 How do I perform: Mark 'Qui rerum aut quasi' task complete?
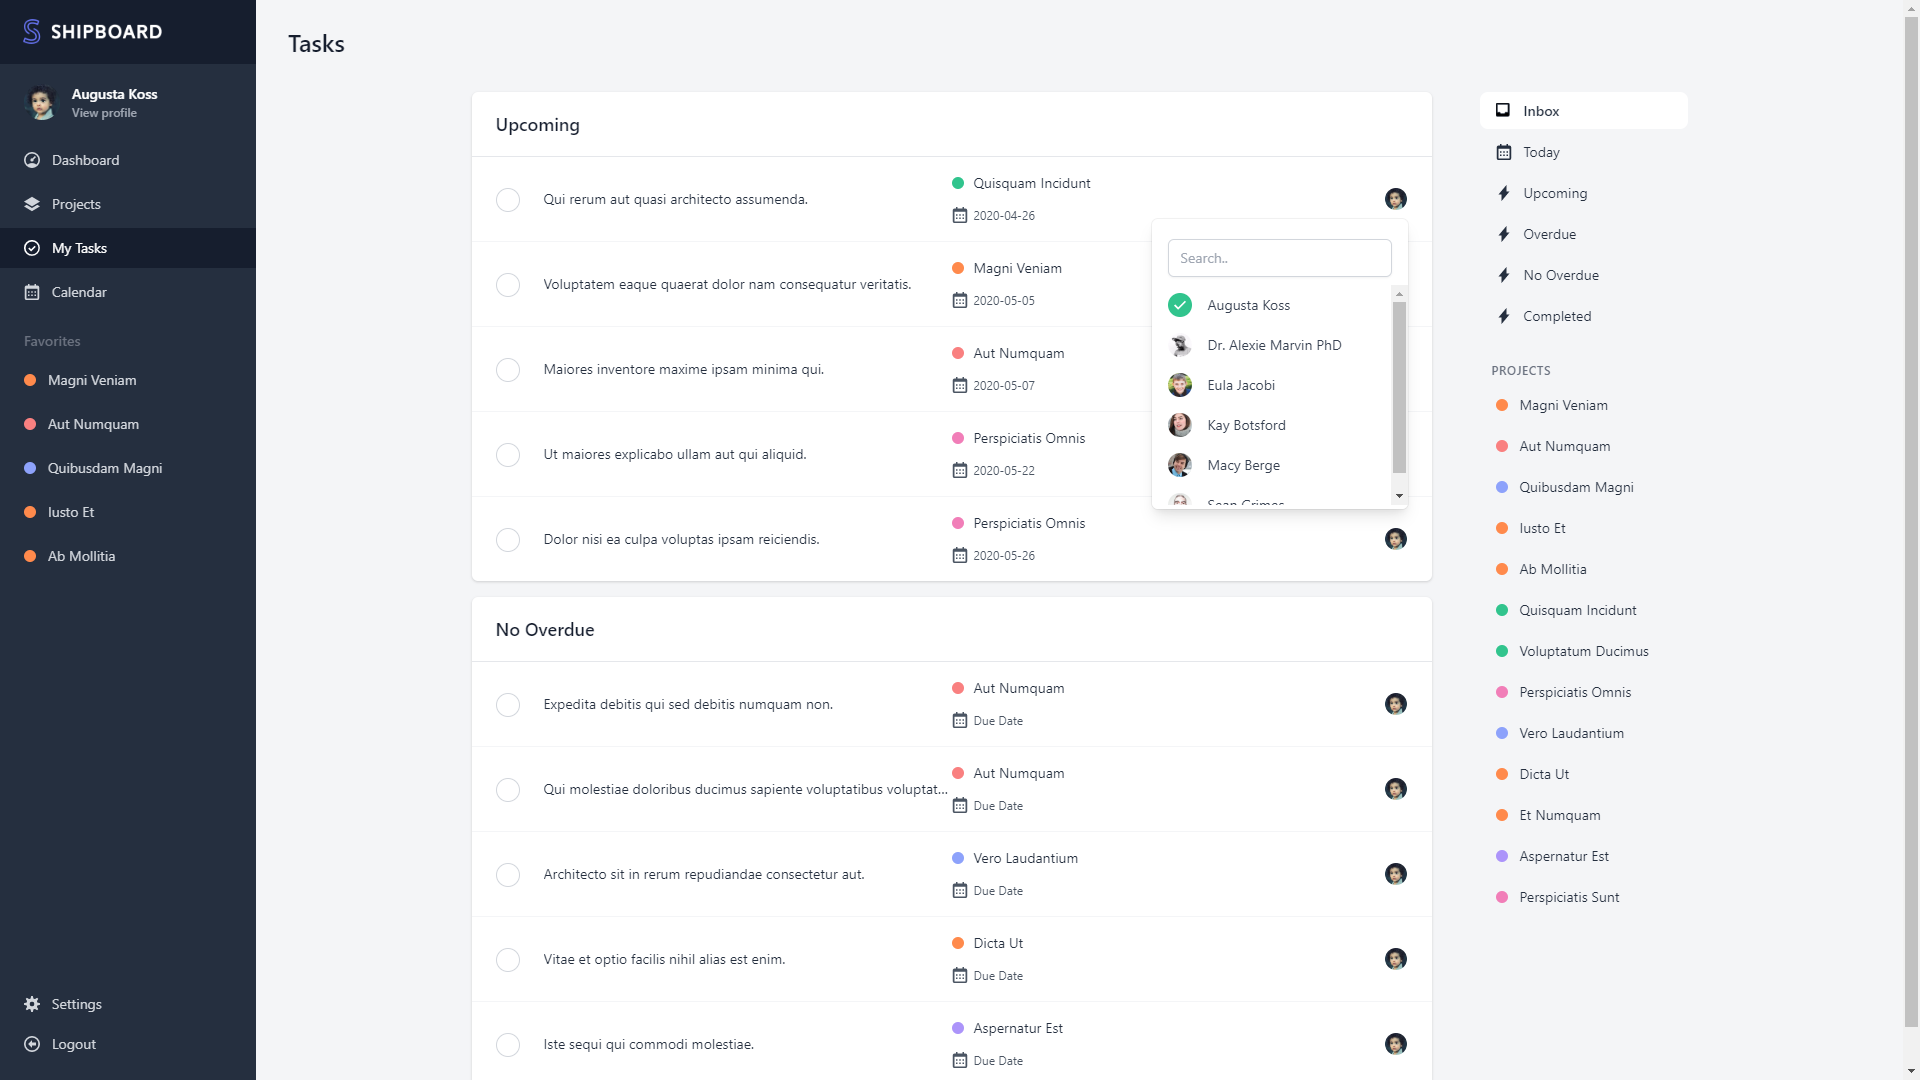(508, 200)
